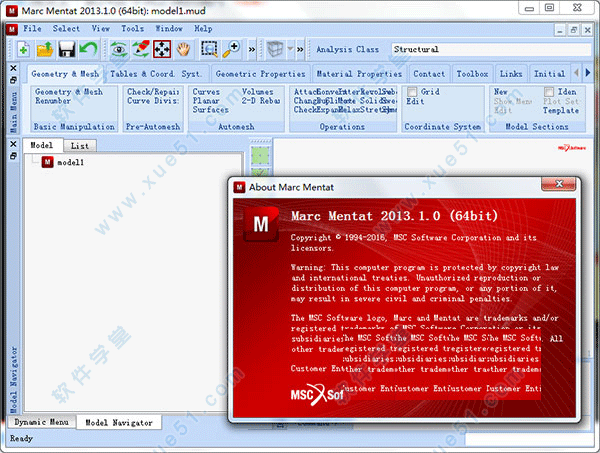Click the Zoom In magnifier icon
The width and height of the screenshot is (600, 453).
coord(232,50)
